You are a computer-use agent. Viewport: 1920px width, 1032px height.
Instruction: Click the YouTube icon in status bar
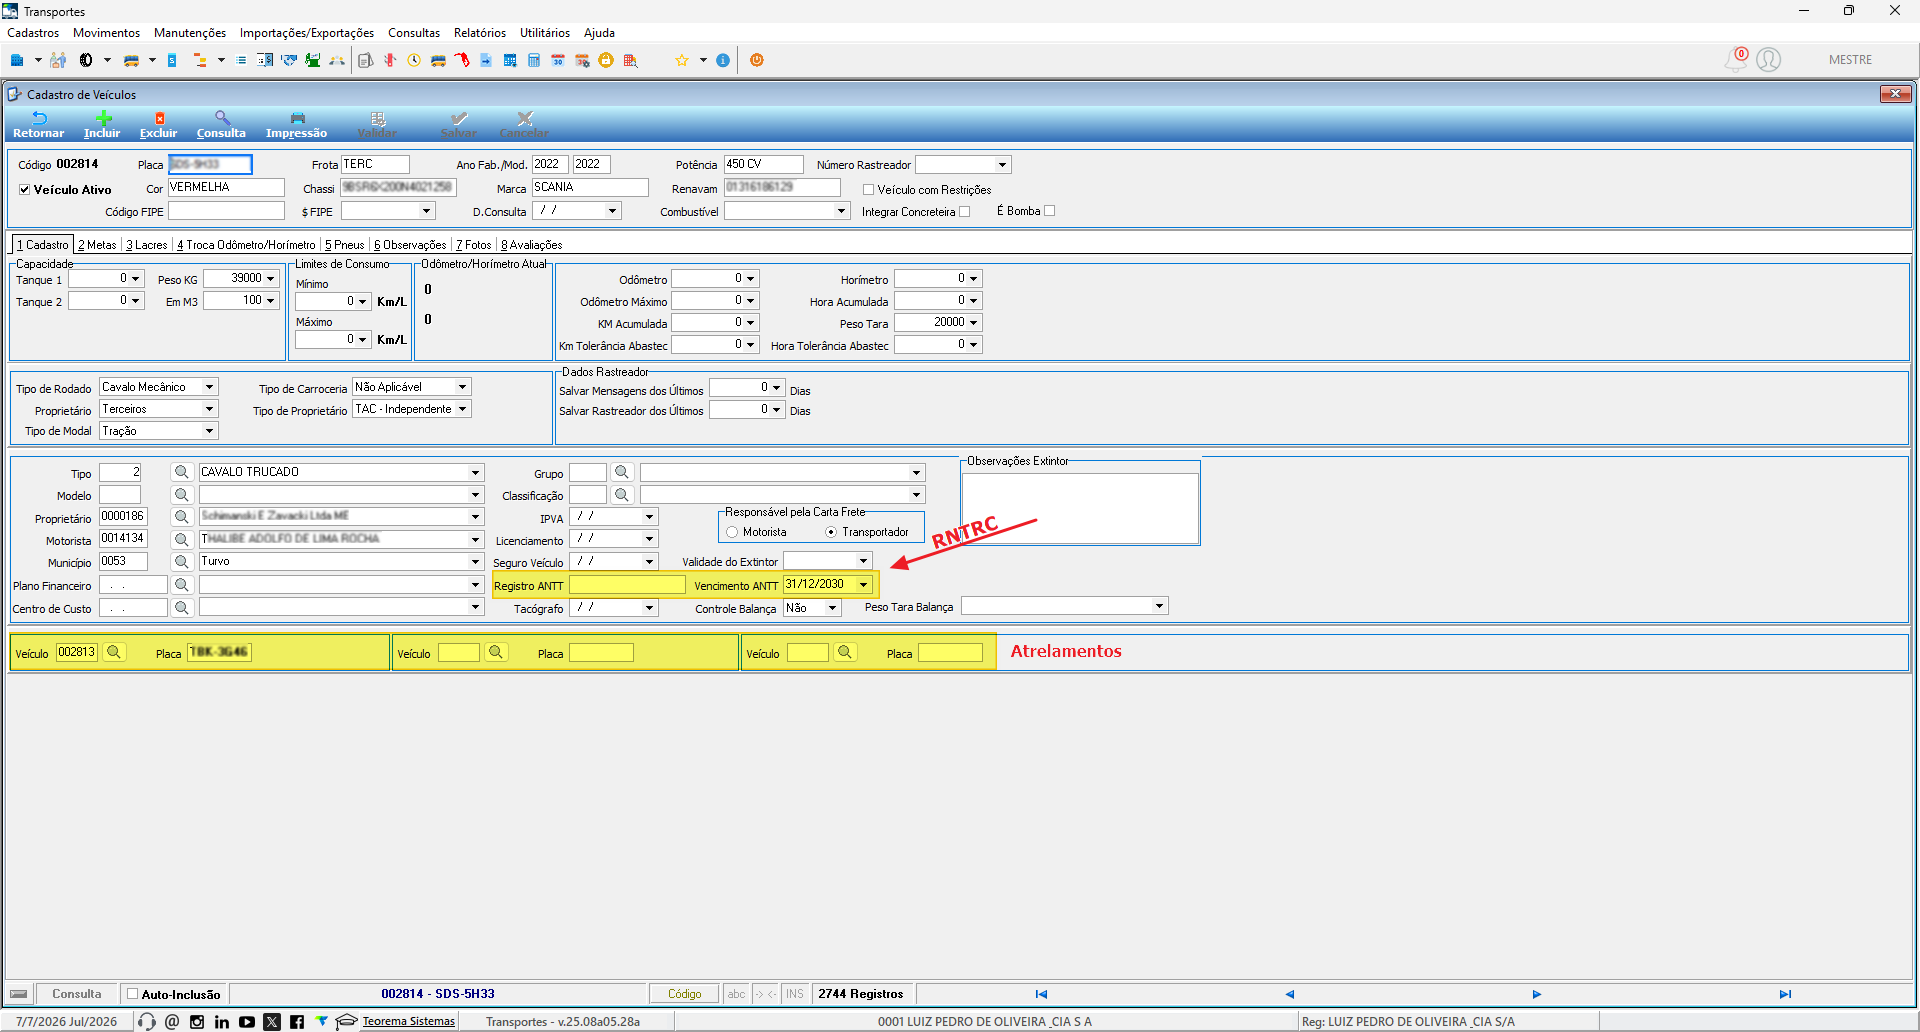247,1022
